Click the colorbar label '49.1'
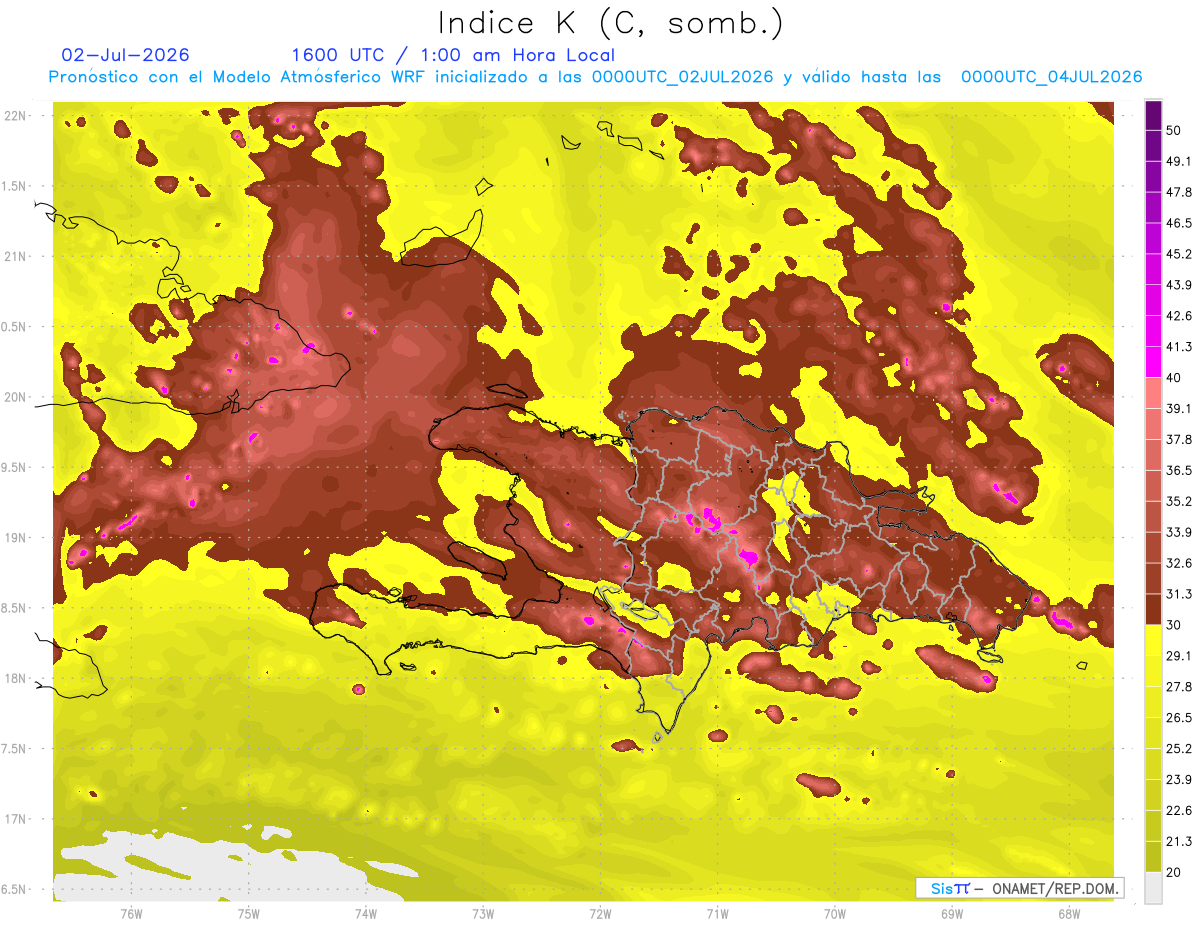Screen dimensions: 1200x927 pos(1180,162)
